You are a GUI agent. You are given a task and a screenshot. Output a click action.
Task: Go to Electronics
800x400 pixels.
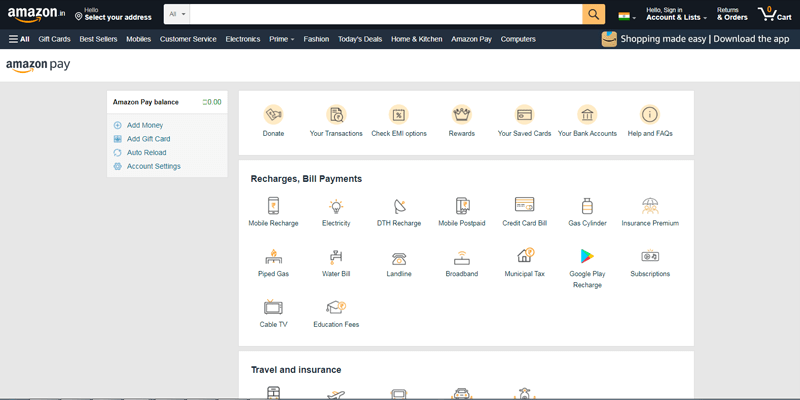point(243,39)
